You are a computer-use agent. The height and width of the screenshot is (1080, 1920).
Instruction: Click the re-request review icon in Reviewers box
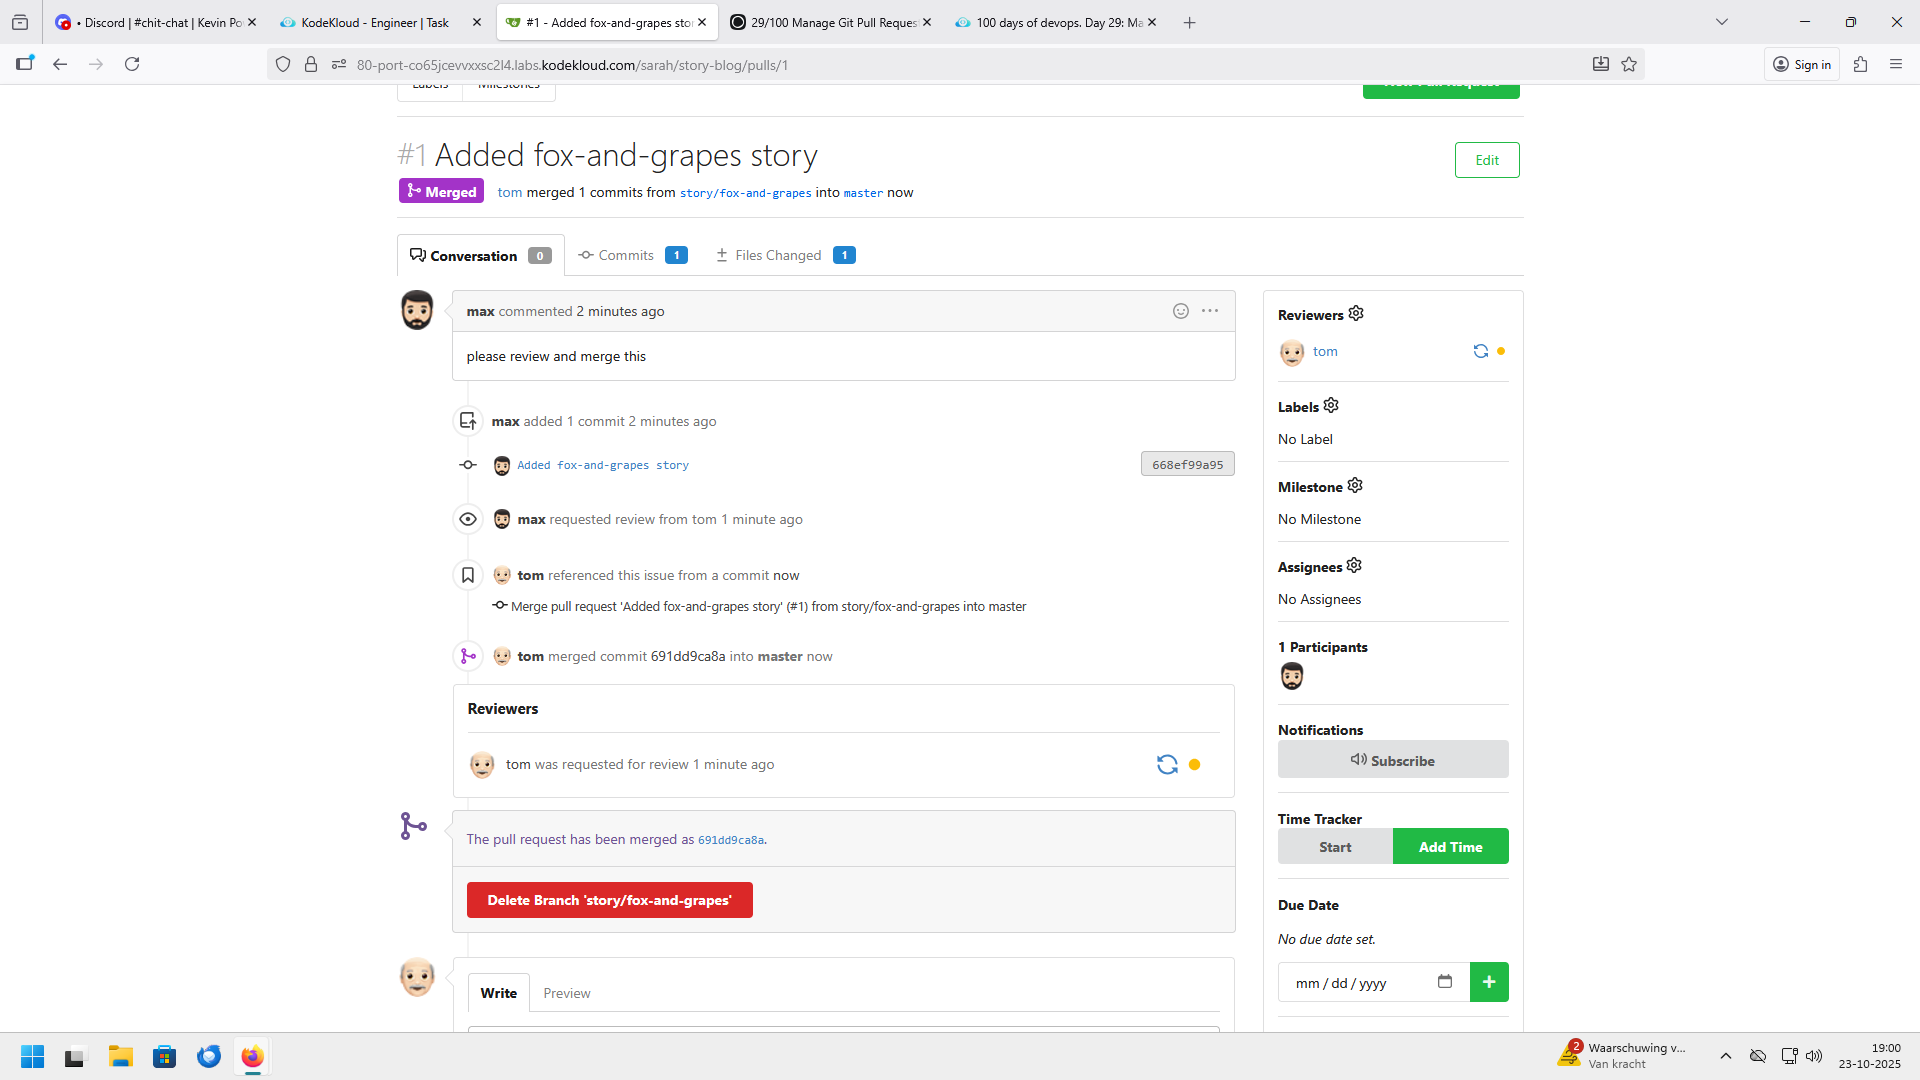point(1167,765)
